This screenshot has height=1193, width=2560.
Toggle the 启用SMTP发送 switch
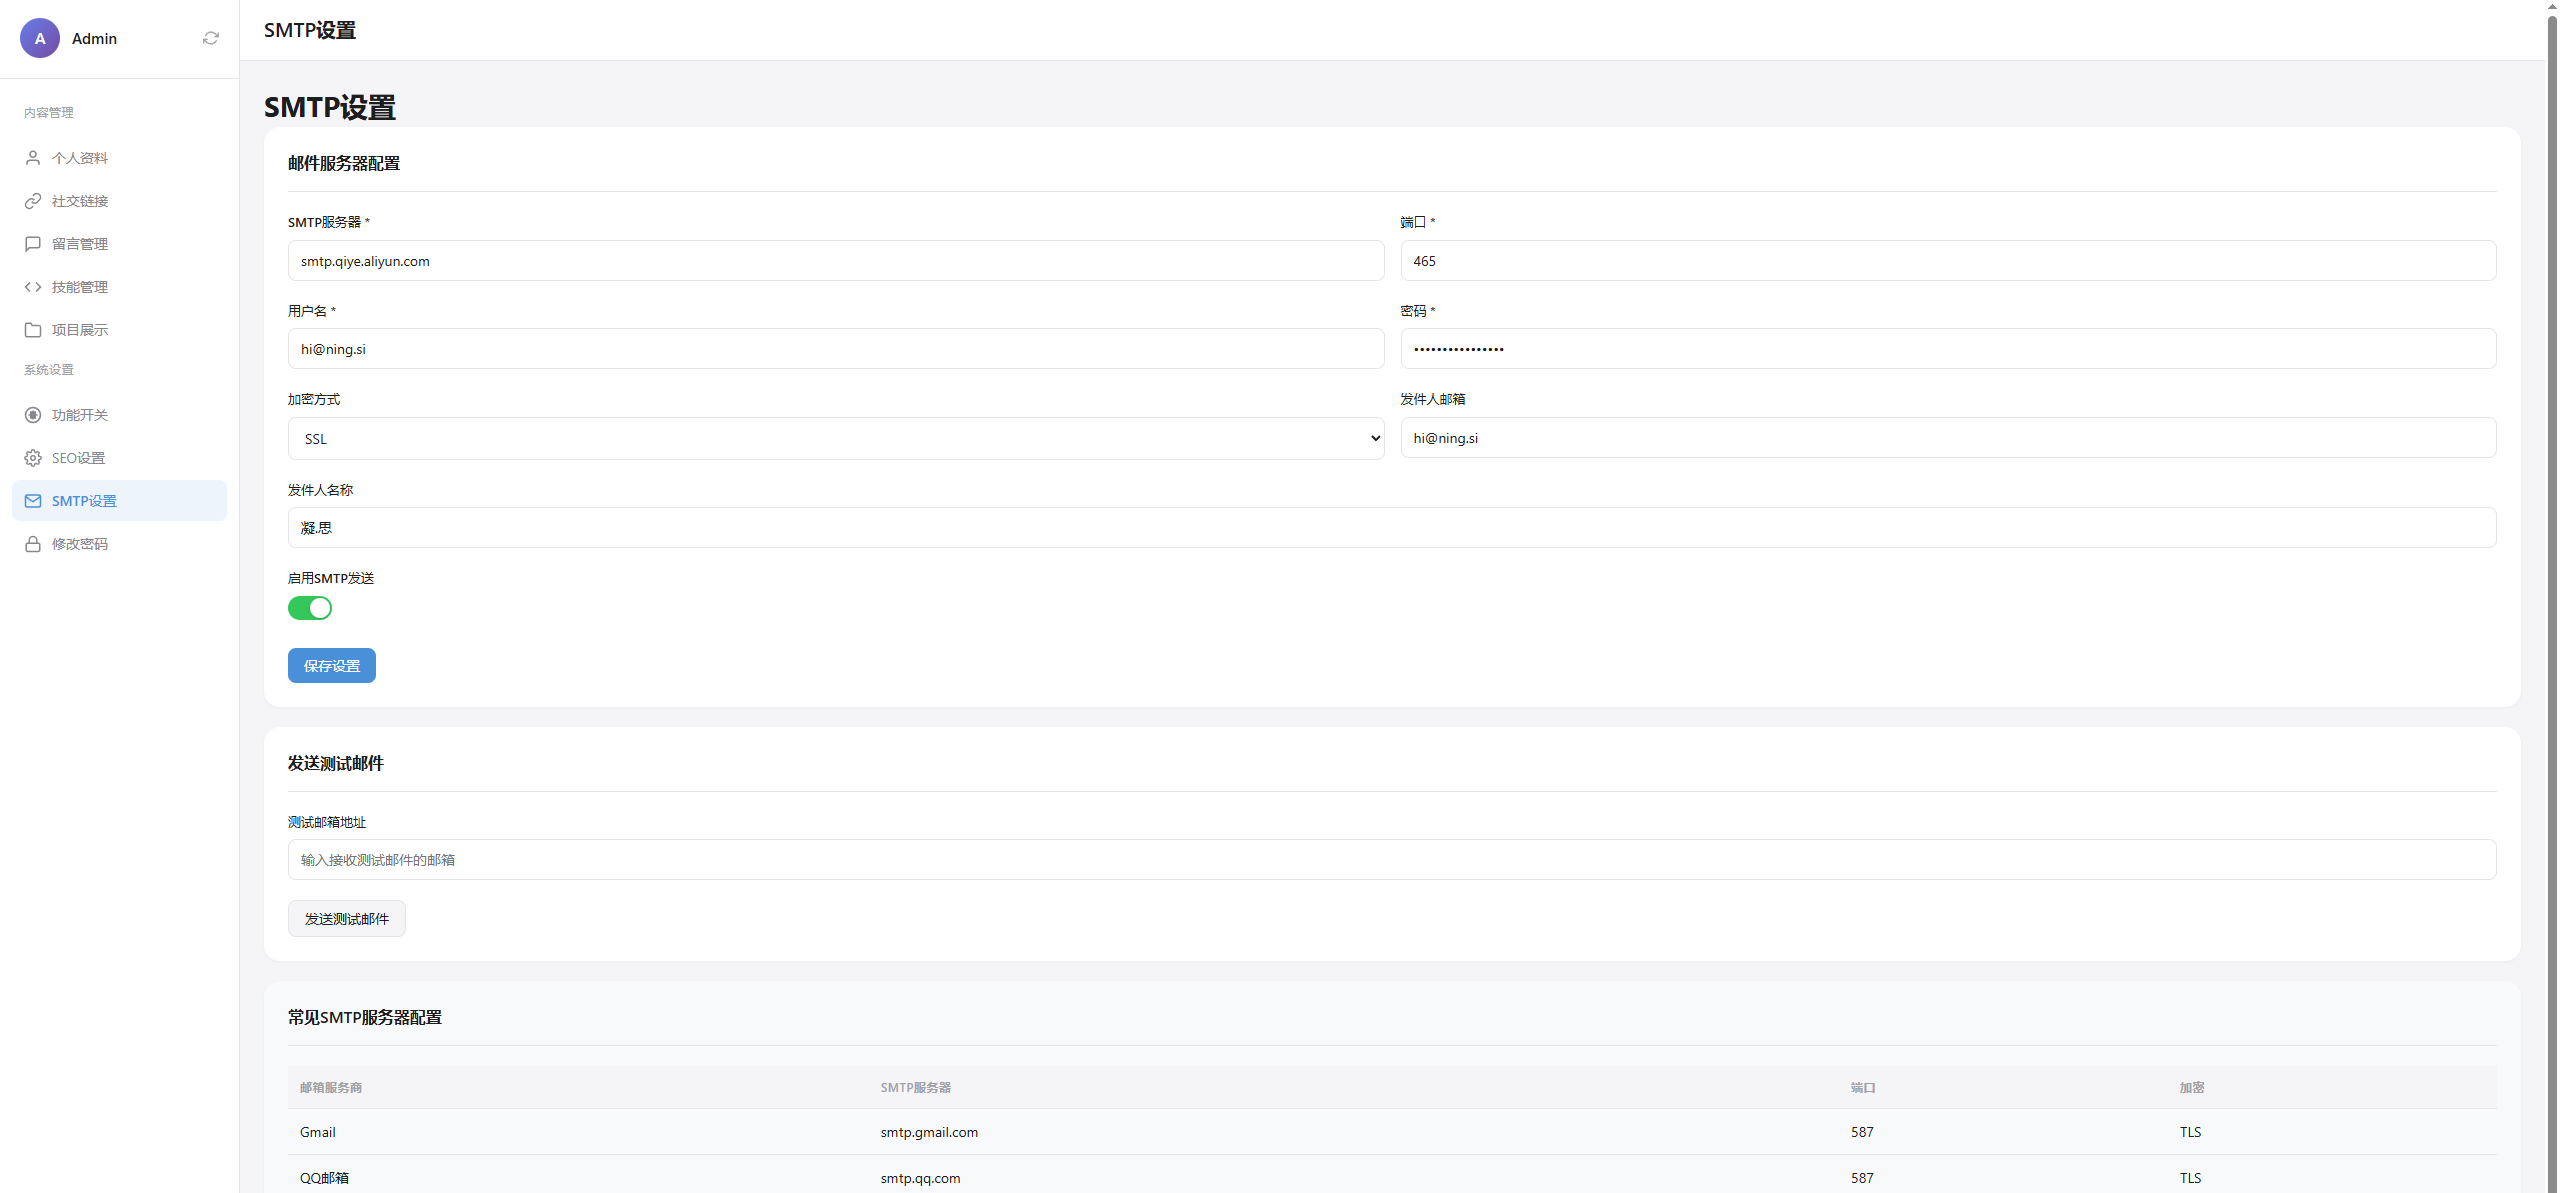point(310,608)
